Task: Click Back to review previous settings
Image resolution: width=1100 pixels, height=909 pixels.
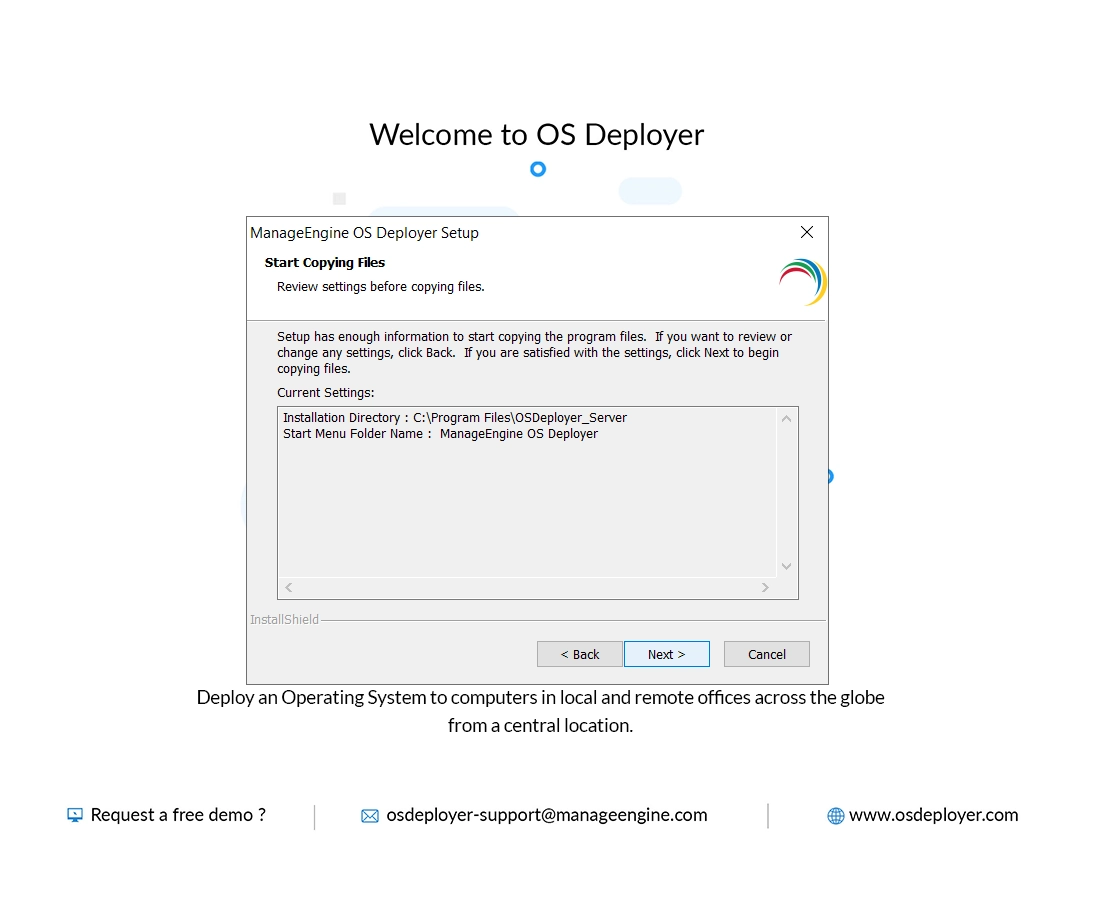Action: 580,653
